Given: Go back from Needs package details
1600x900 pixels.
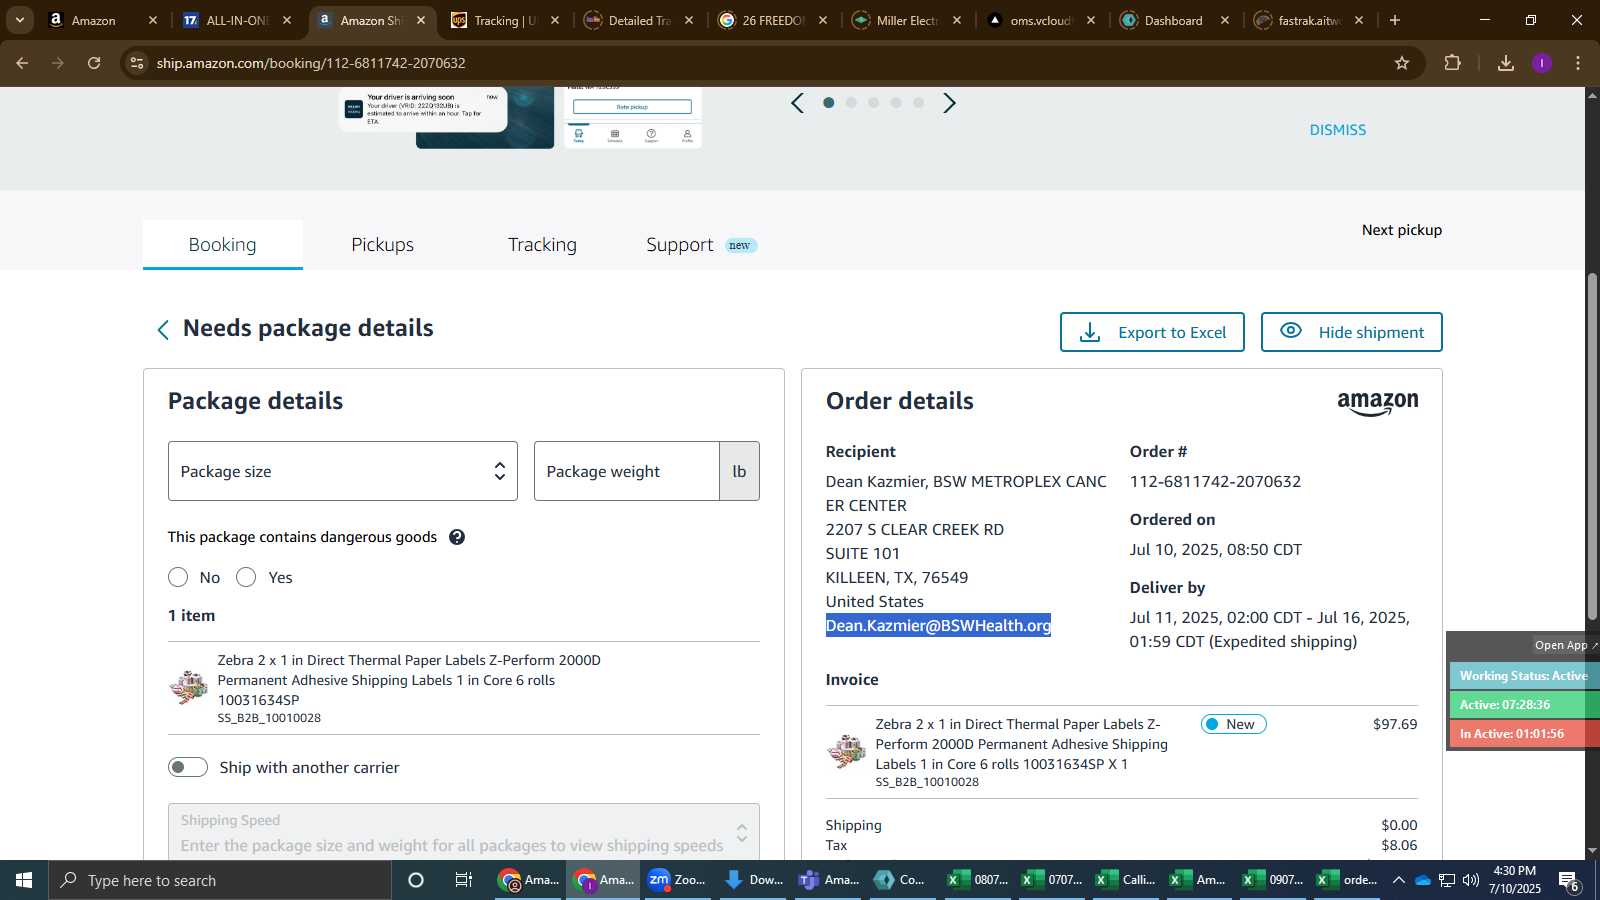Looking at the screenshot, I should pyautogui.click(x=163, y=330).
